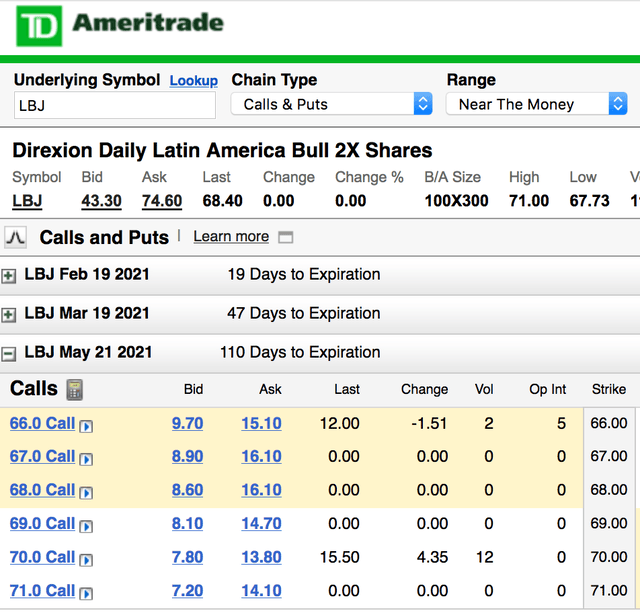This screenshot has height=613, width=640.
Task: Open action arrow for 69.0 Call
Action: click(86, 526)
